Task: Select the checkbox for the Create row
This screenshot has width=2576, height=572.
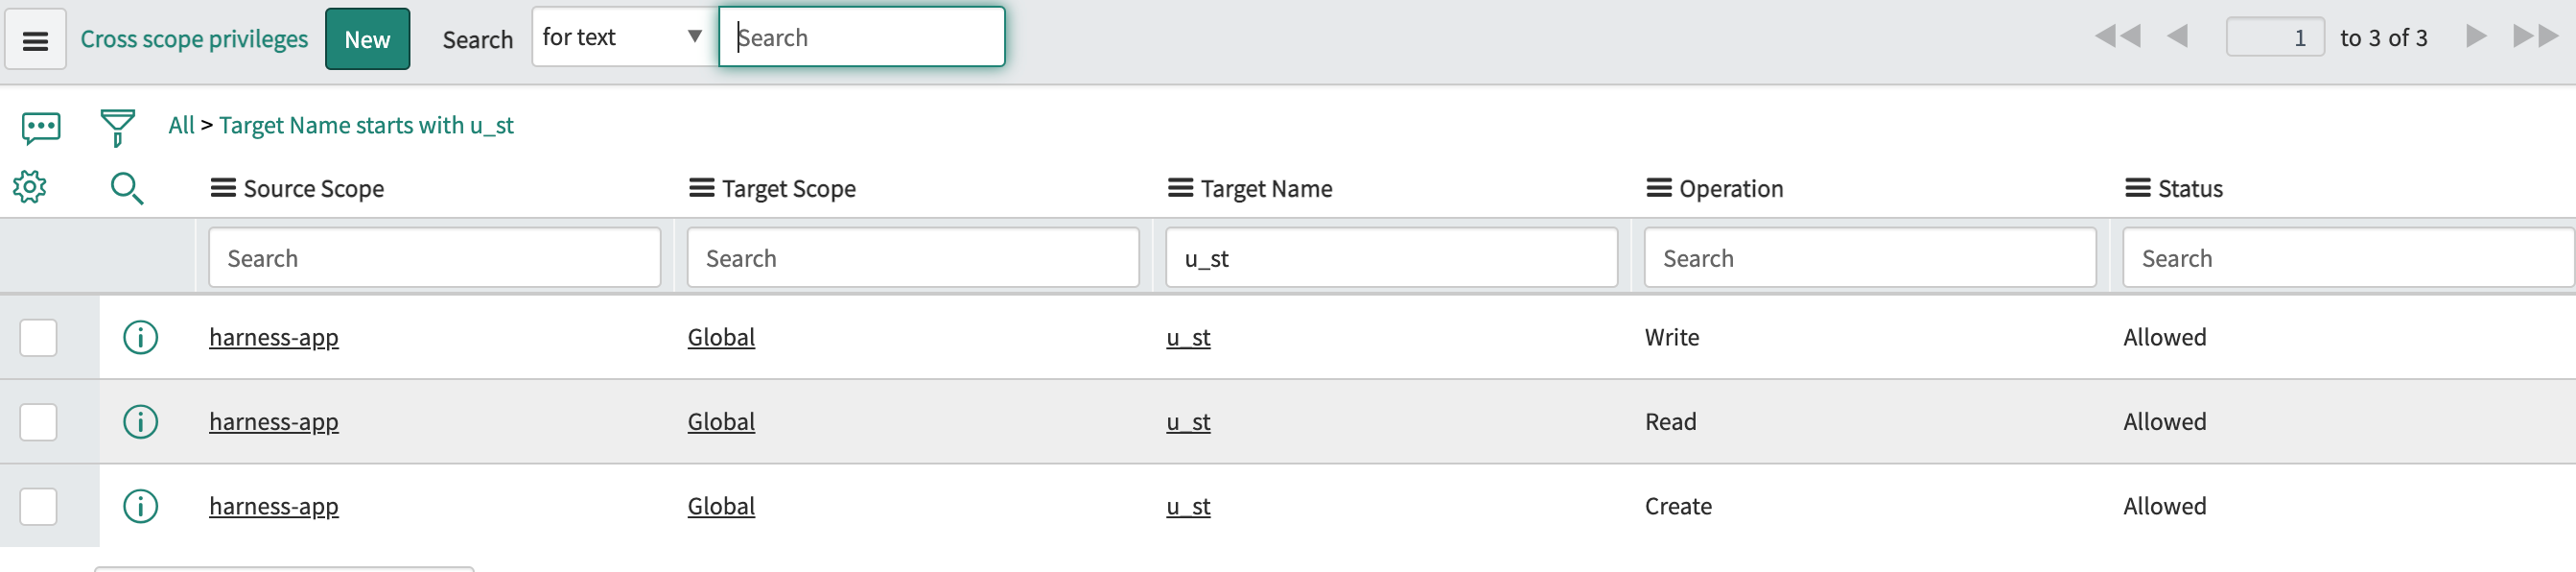Action: tap(39, 507)
